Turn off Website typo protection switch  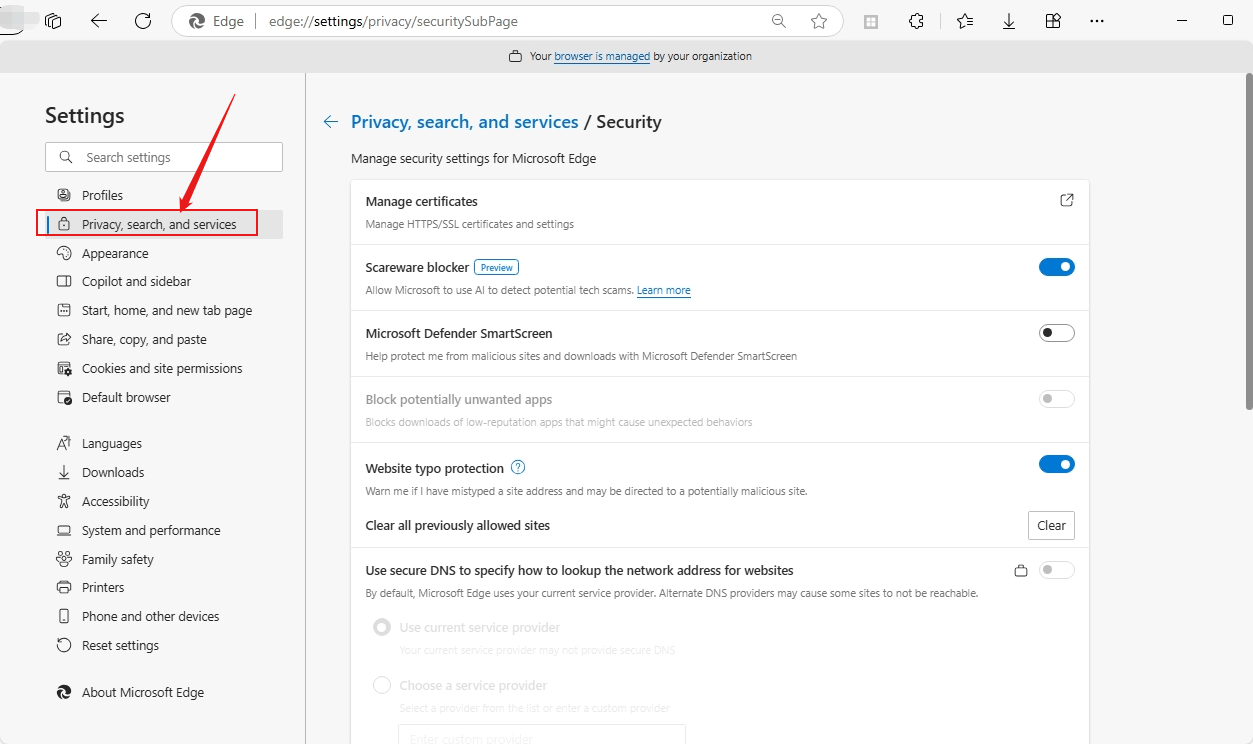coord(1057,464)
